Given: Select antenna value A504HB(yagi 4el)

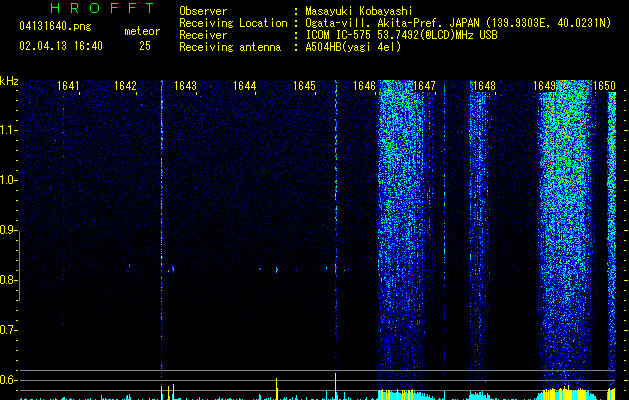Looking at the screenshot, I should [x=353, y=47].
